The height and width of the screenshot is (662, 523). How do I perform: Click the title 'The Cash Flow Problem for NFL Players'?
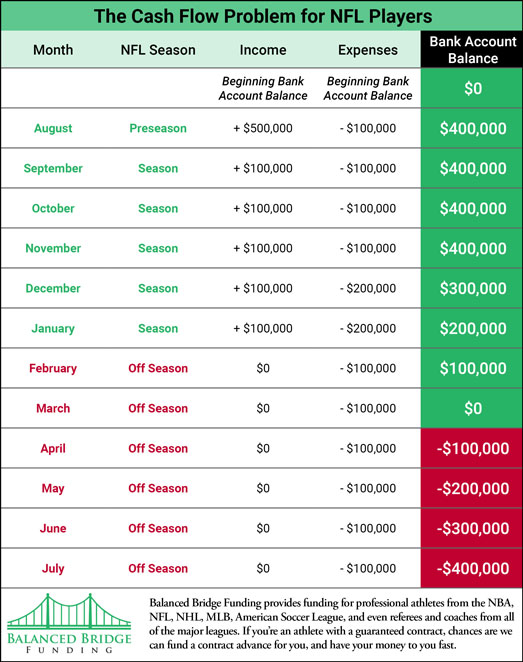pyautogui.click(x=263, y=16)
